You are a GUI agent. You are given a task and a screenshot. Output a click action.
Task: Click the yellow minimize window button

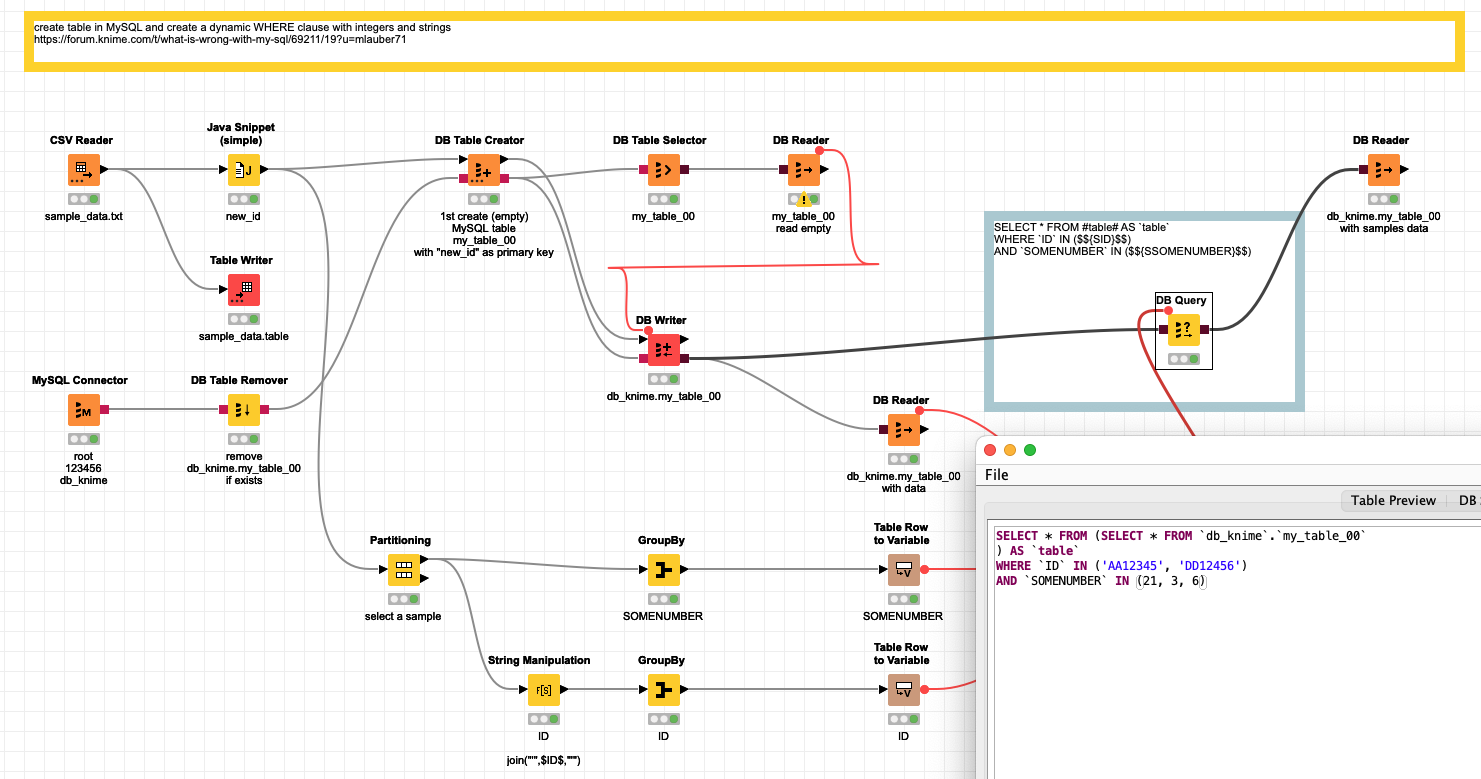(x=1010, y=450)
